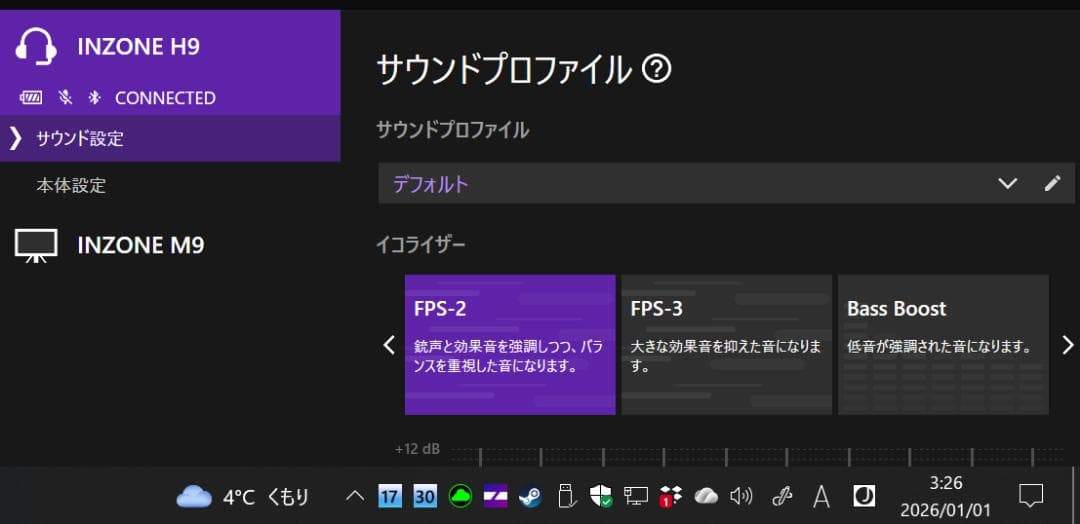Open the Windows Security shield icon
This screenshot has width=1080, height=524.
601,496
